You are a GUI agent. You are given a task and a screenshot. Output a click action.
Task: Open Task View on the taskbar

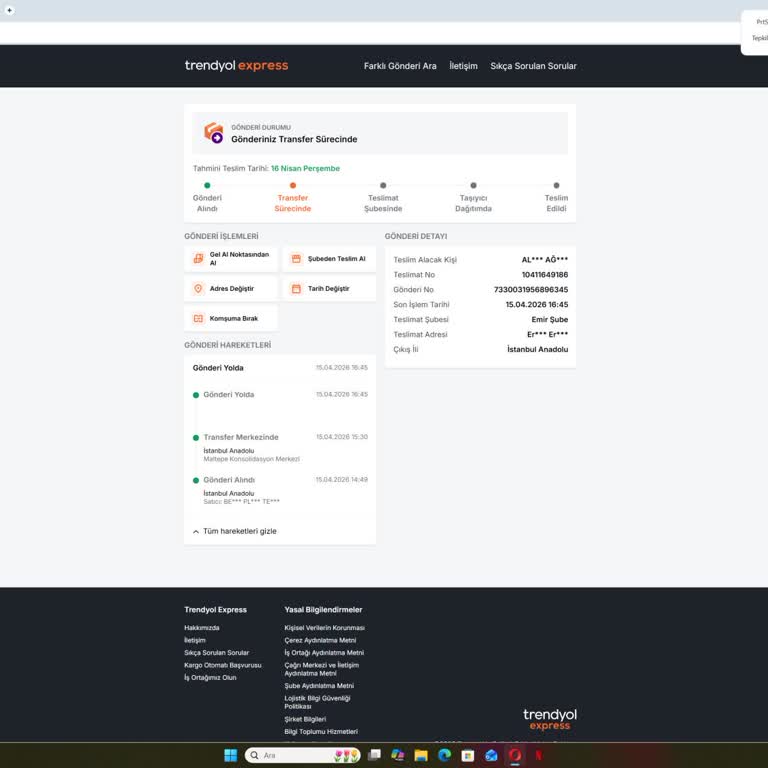374,755
